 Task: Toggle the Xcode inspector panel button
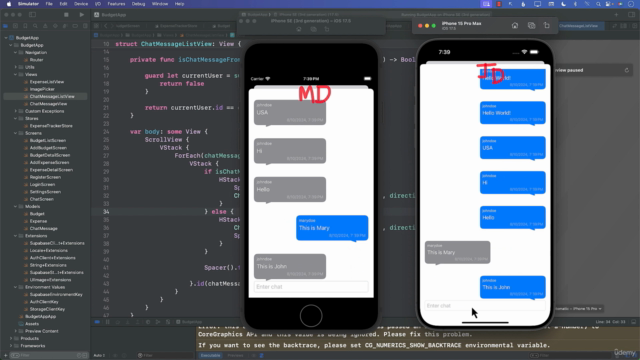click(631, 15)
